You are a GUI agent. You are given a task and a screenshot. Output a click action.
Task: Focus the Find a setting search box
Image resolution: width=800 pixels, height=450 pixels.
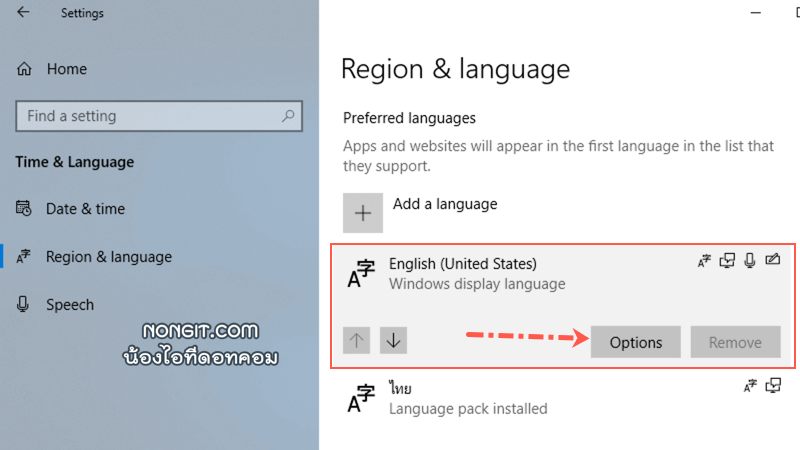click(x=159, y=116)
